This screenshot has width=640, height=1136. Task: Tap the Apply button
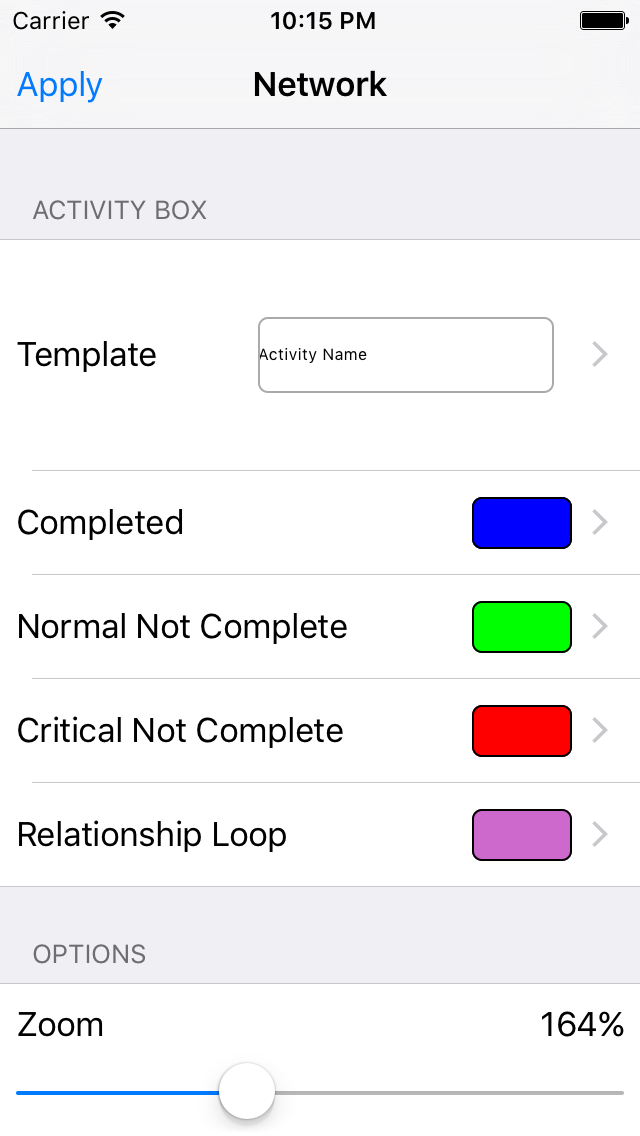(60, 86)
